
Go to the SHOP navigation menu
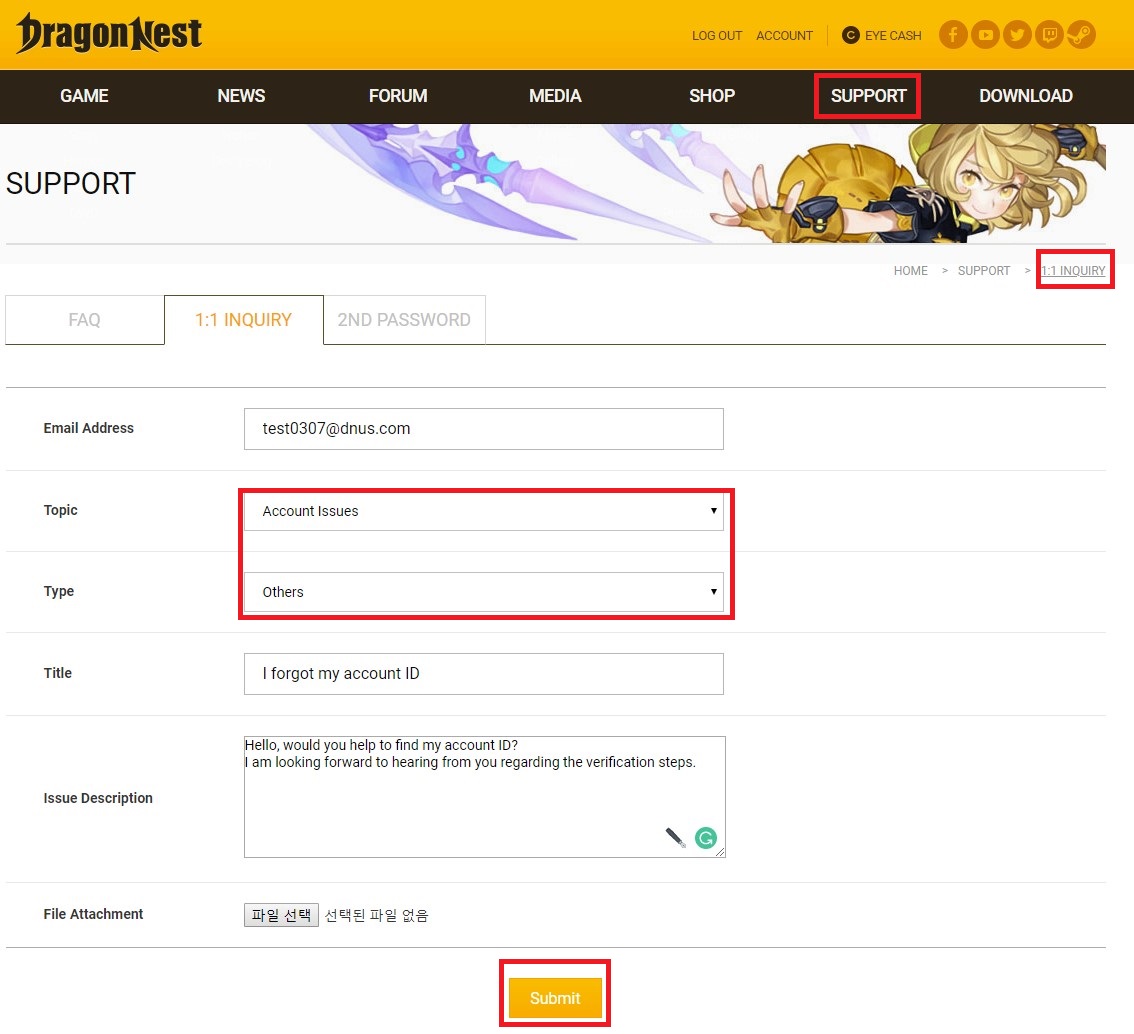(x=712, y=96)
